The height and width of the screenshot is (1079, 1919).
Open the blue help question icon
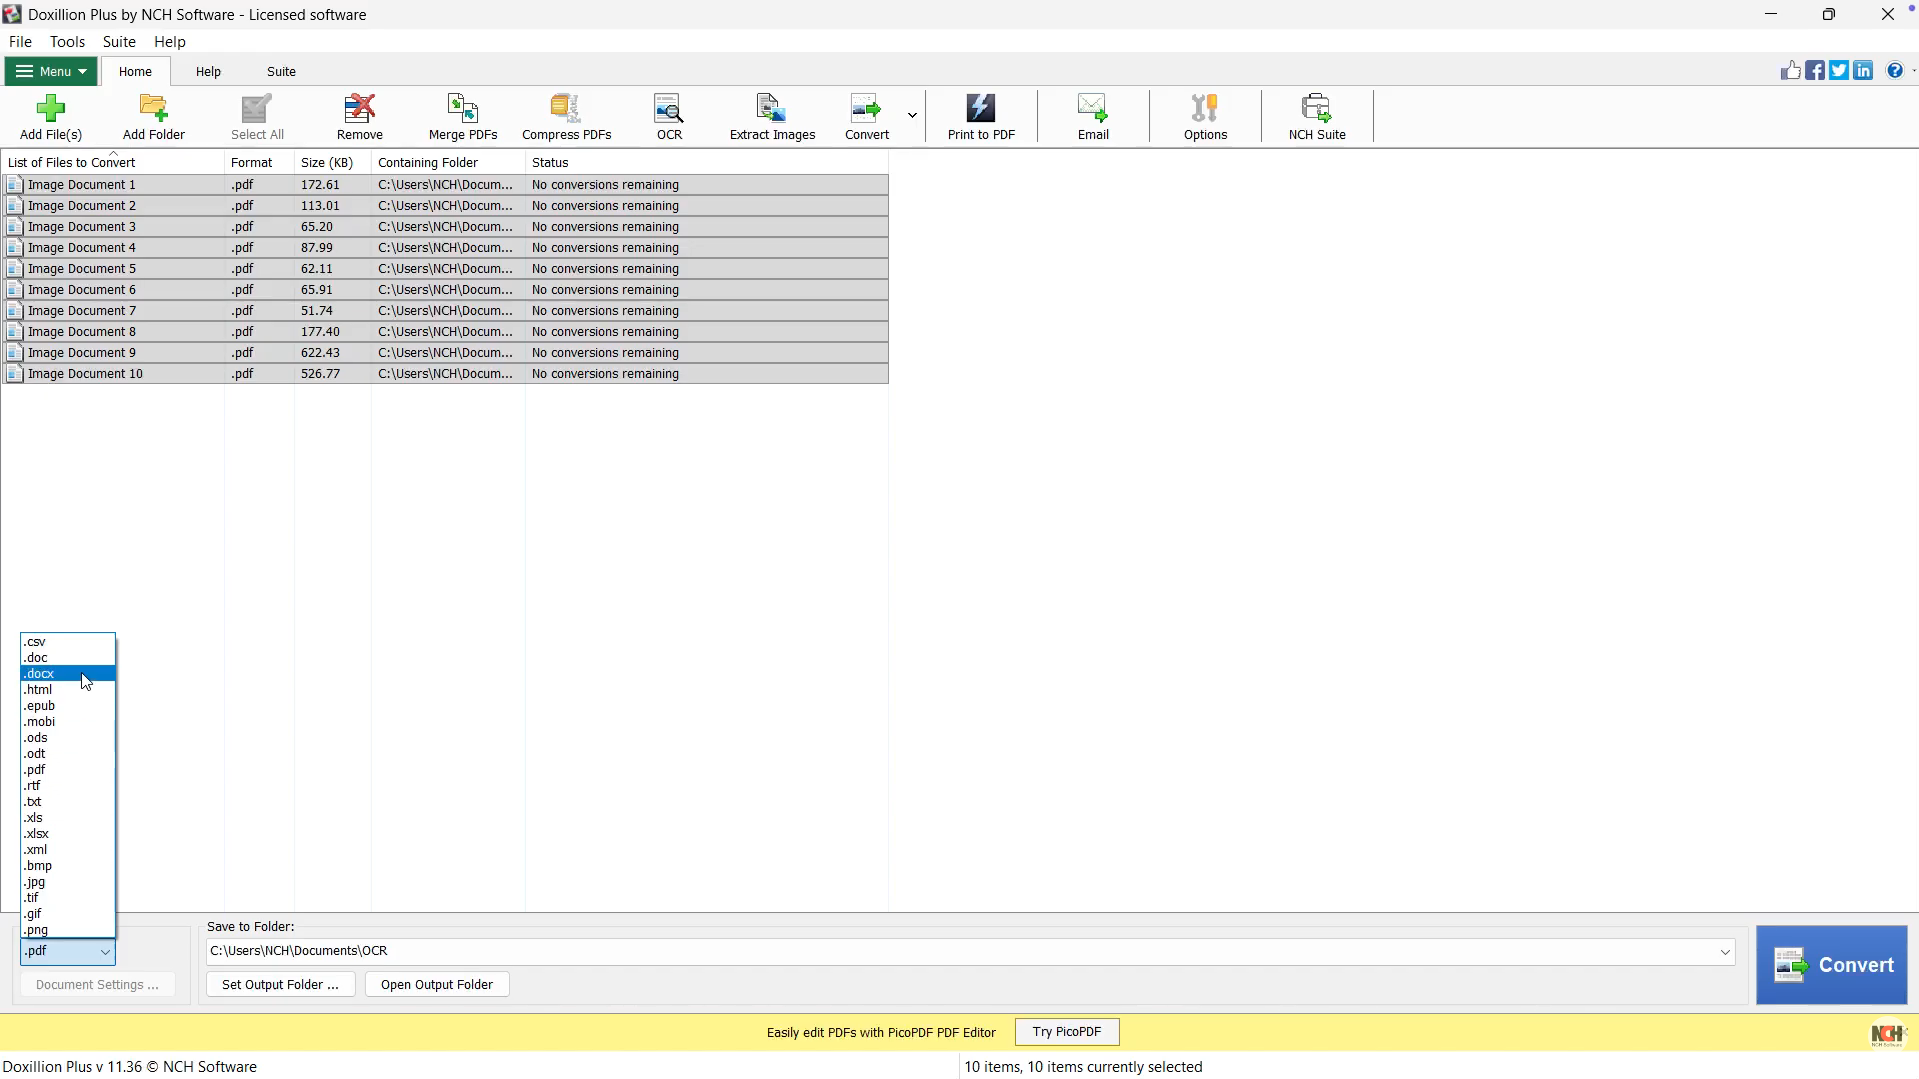(x=1894, y=70)
